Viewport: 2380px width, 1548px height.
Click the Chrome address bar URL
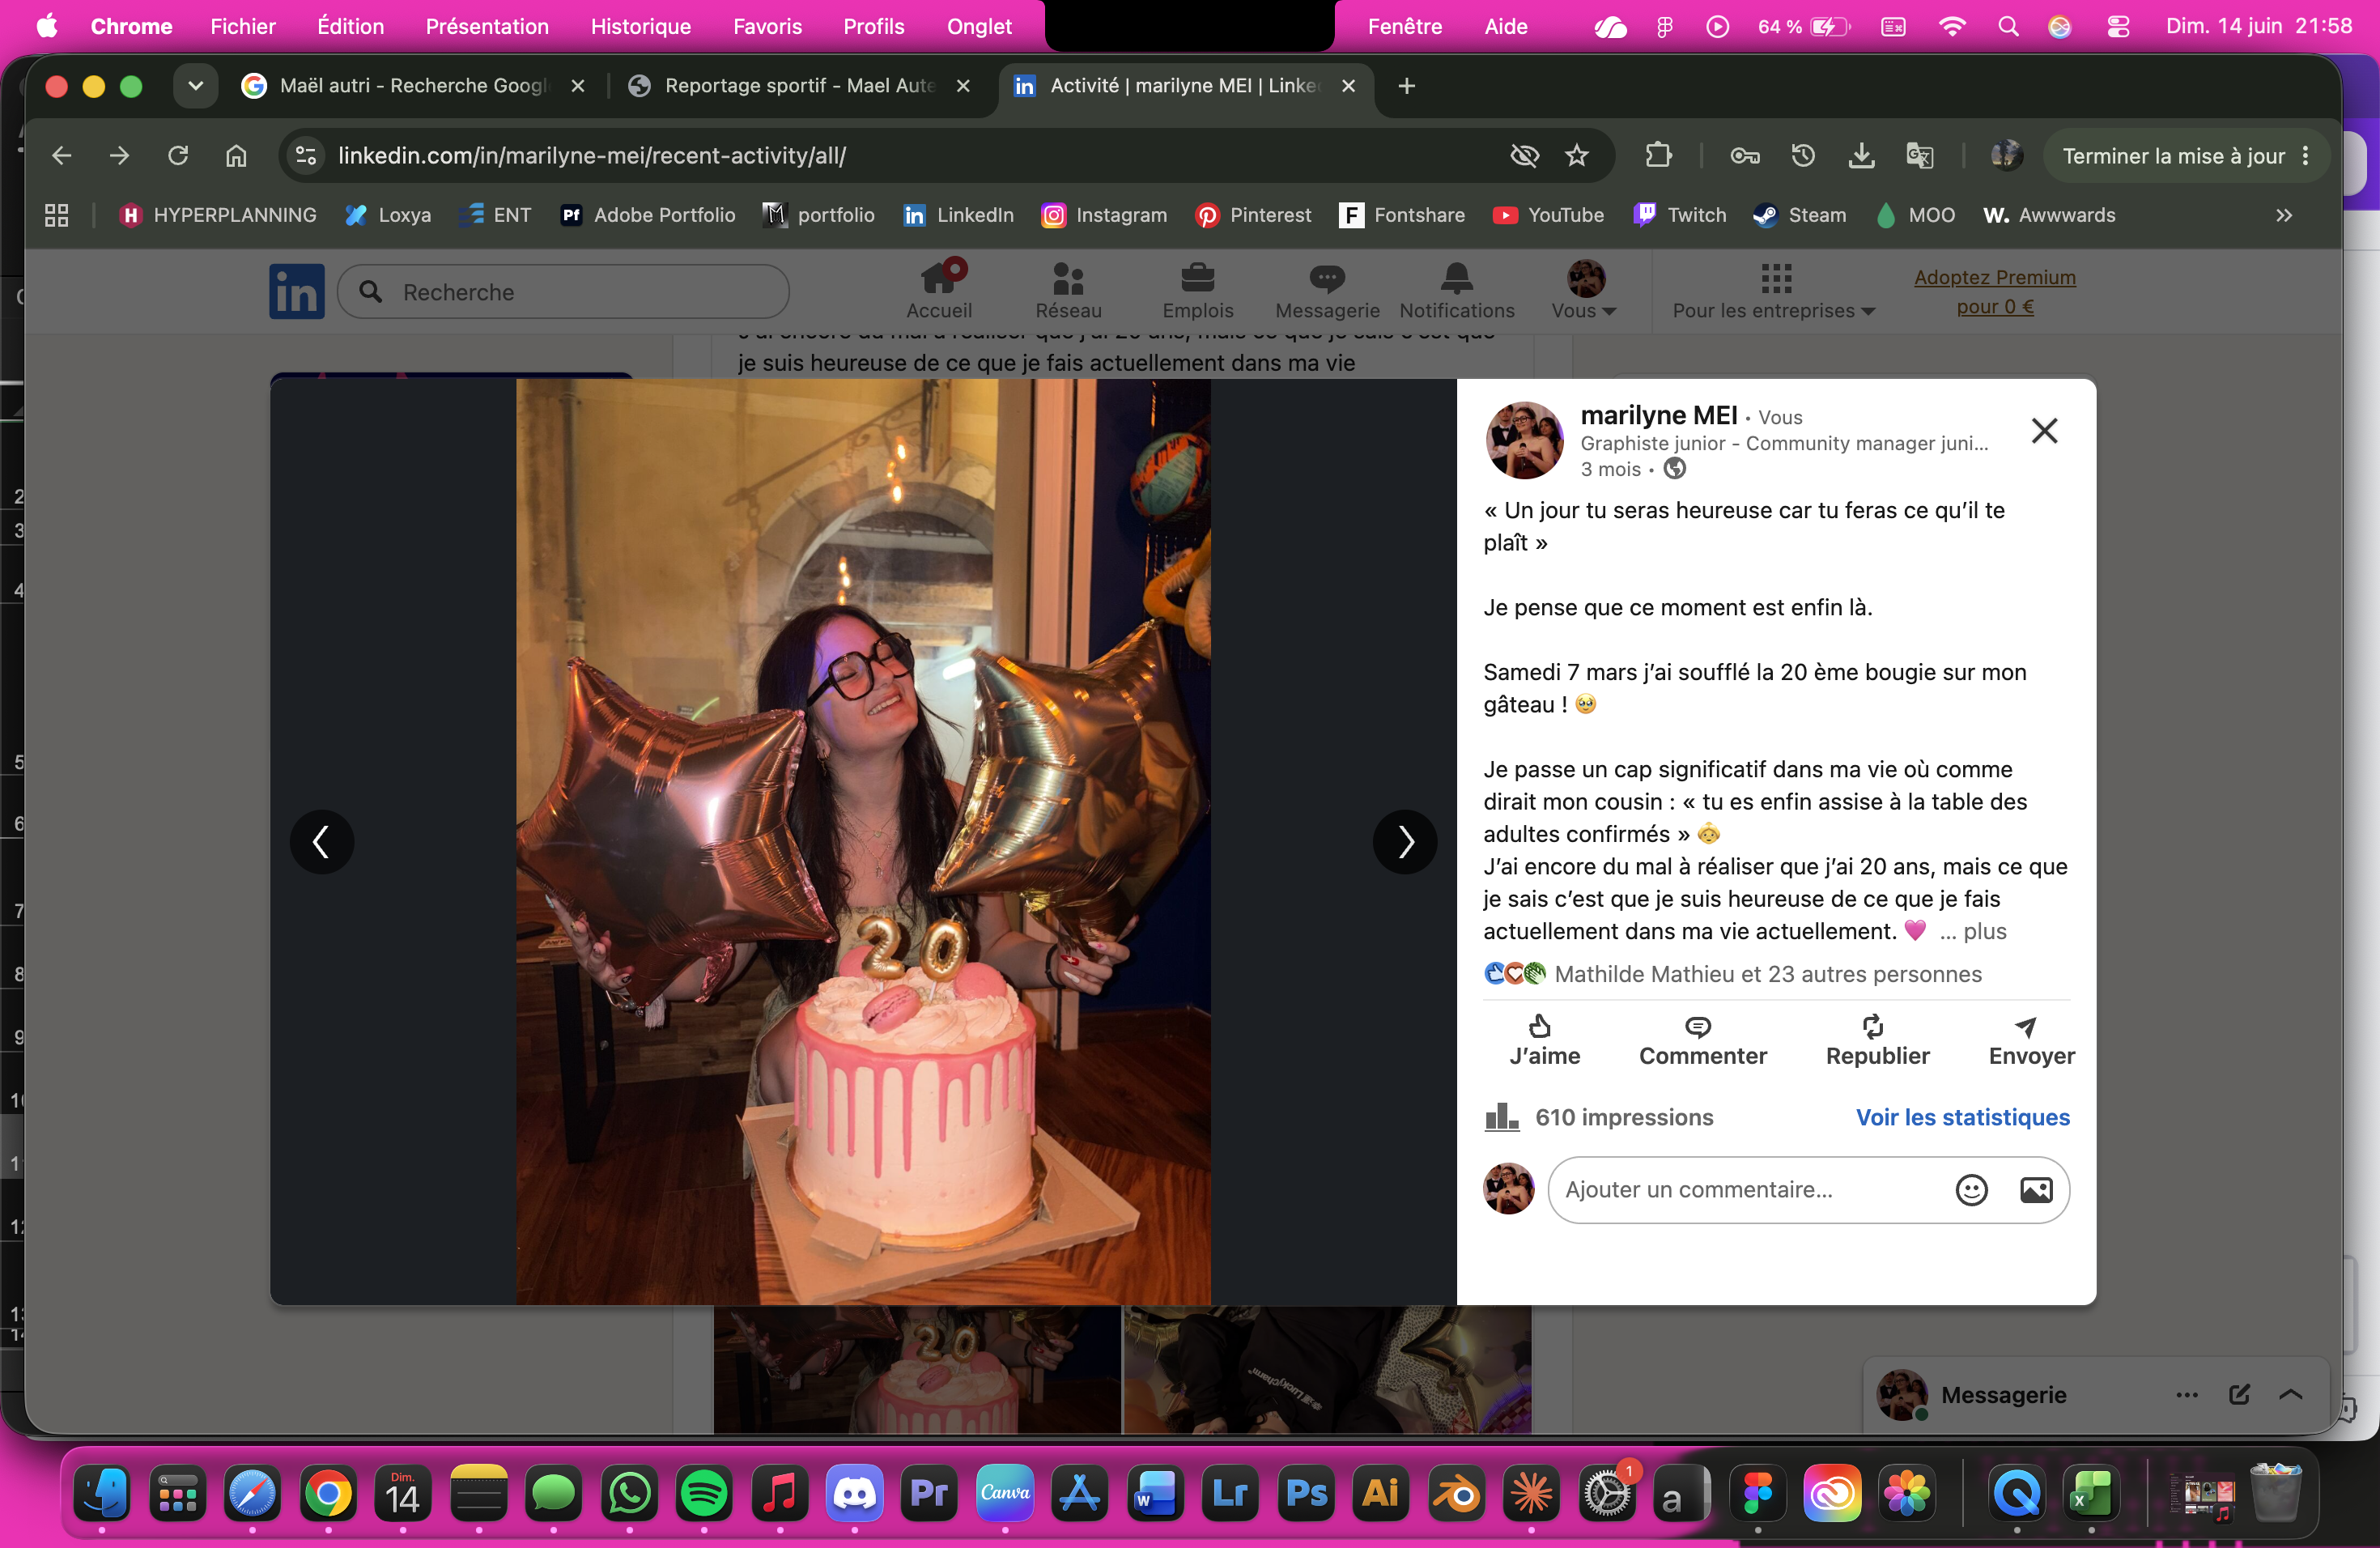tap(592, 156)
